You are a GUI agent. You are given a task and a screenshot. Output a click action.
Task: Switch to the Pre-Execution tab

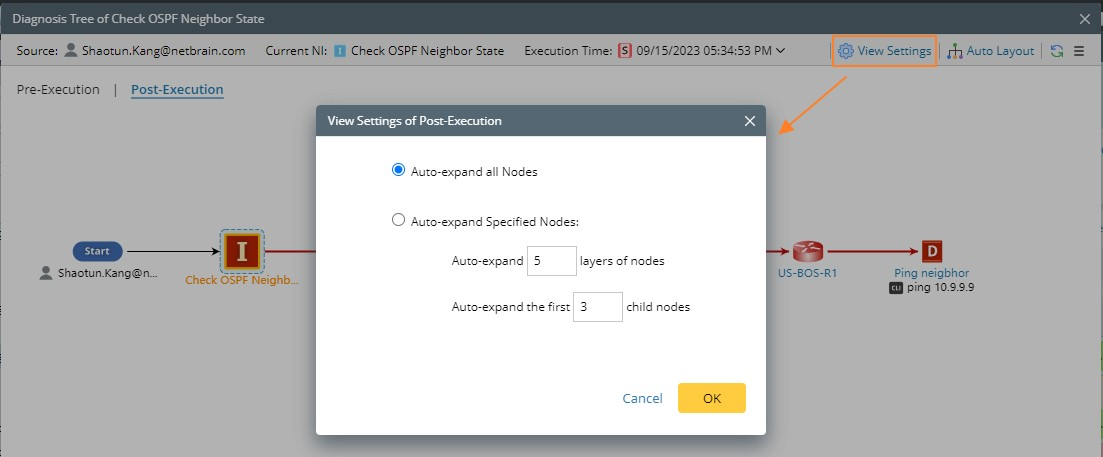pos(58,90)
